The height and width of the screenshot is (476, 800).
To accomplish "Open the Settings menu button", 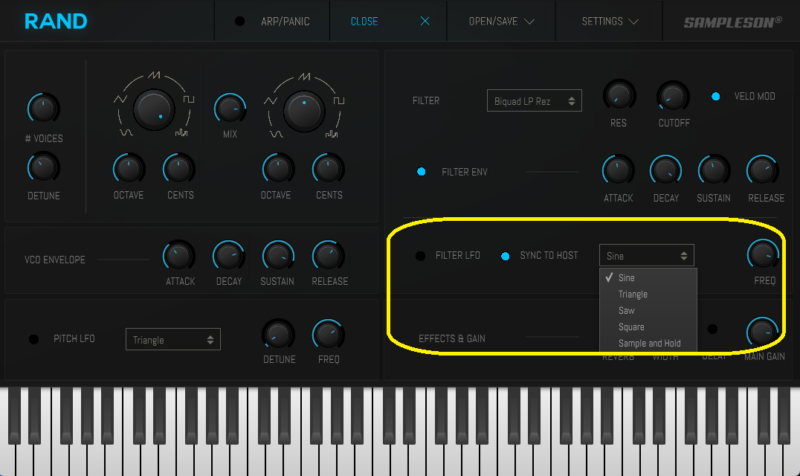I will (x=616, y=21).
